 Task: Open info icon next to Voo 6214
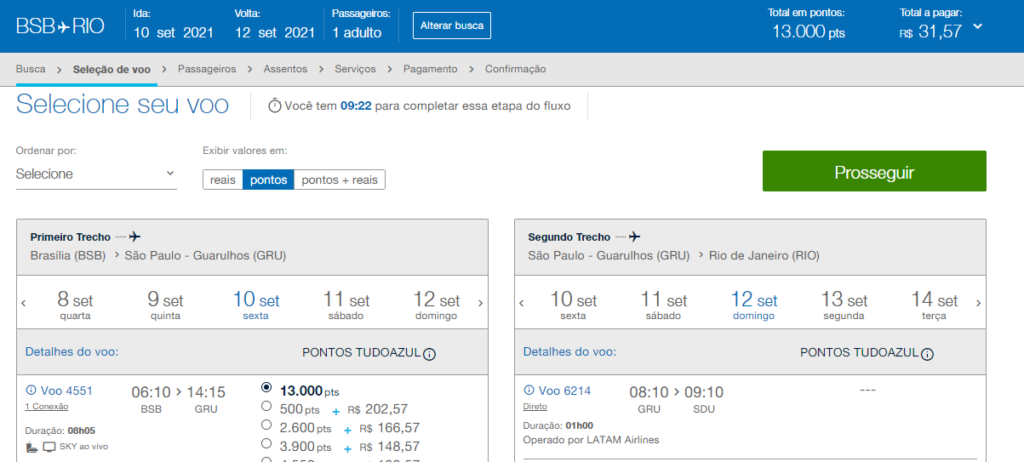click(x=528, y=391)
